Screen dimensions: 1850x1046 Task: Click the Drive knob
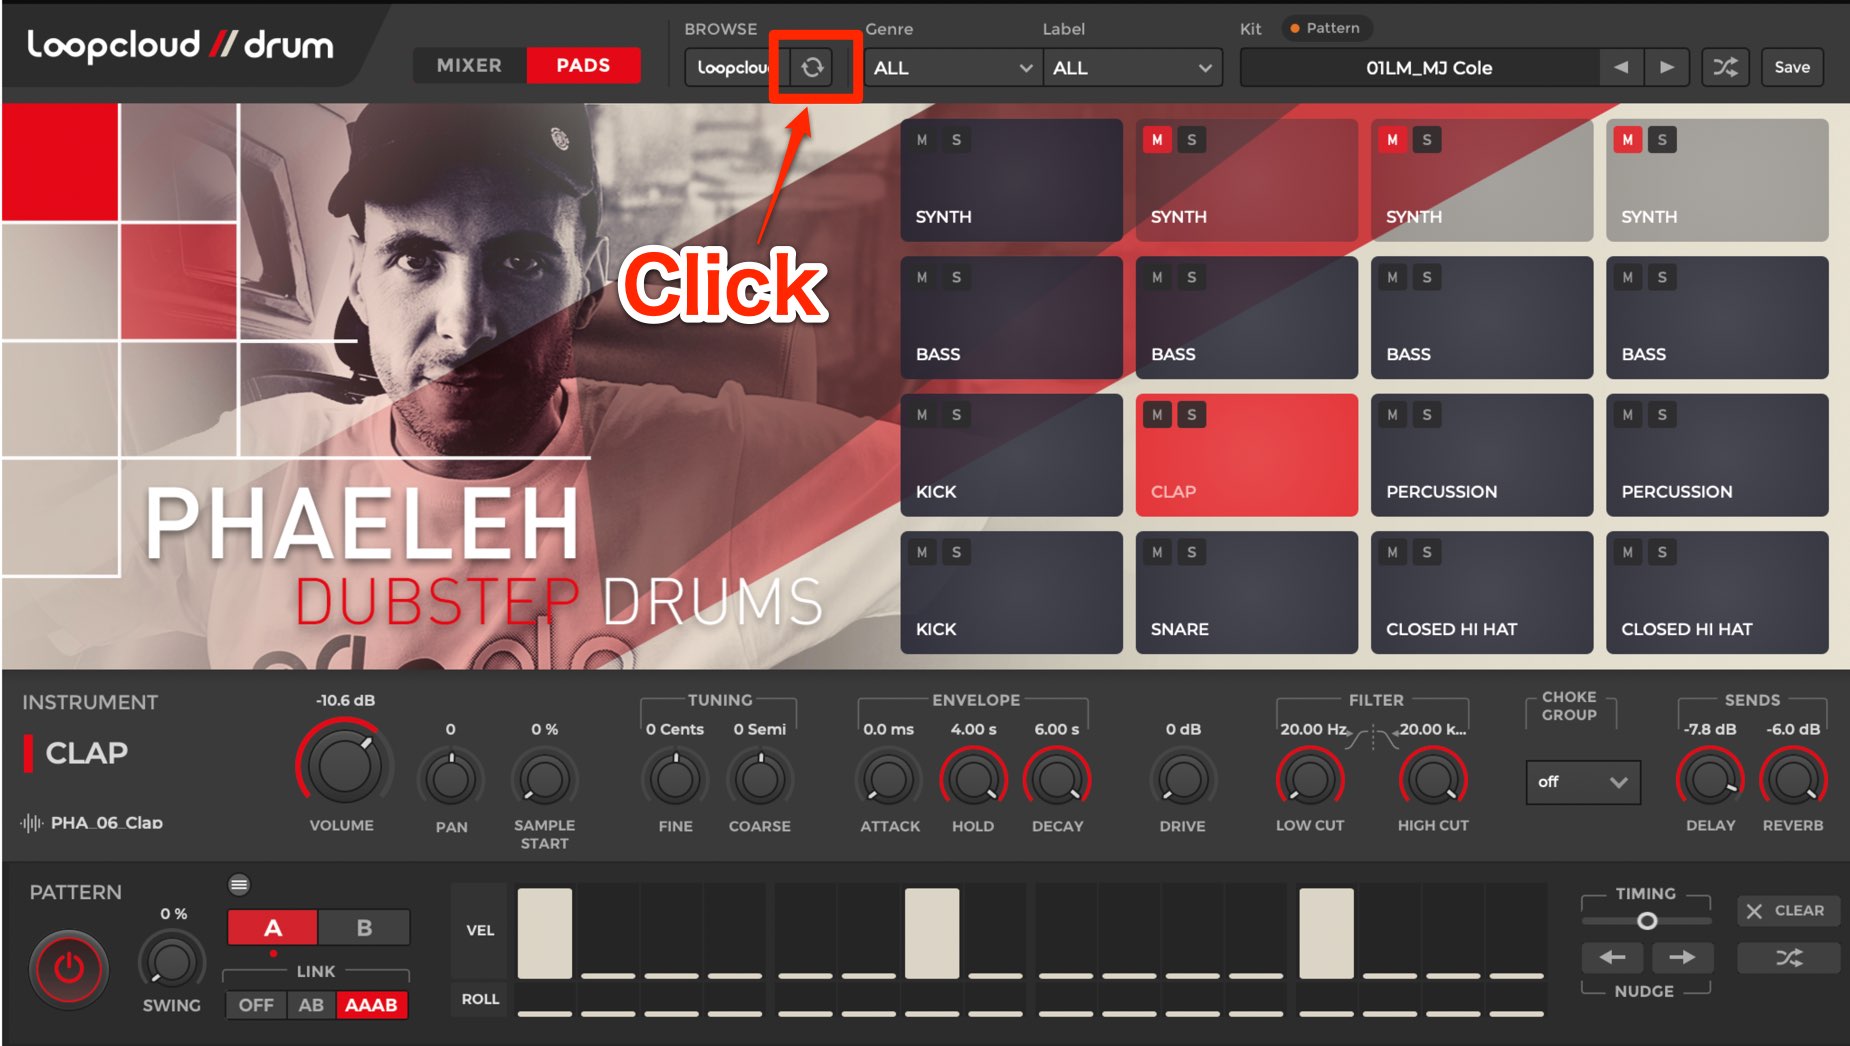[x=1182, y=779]
